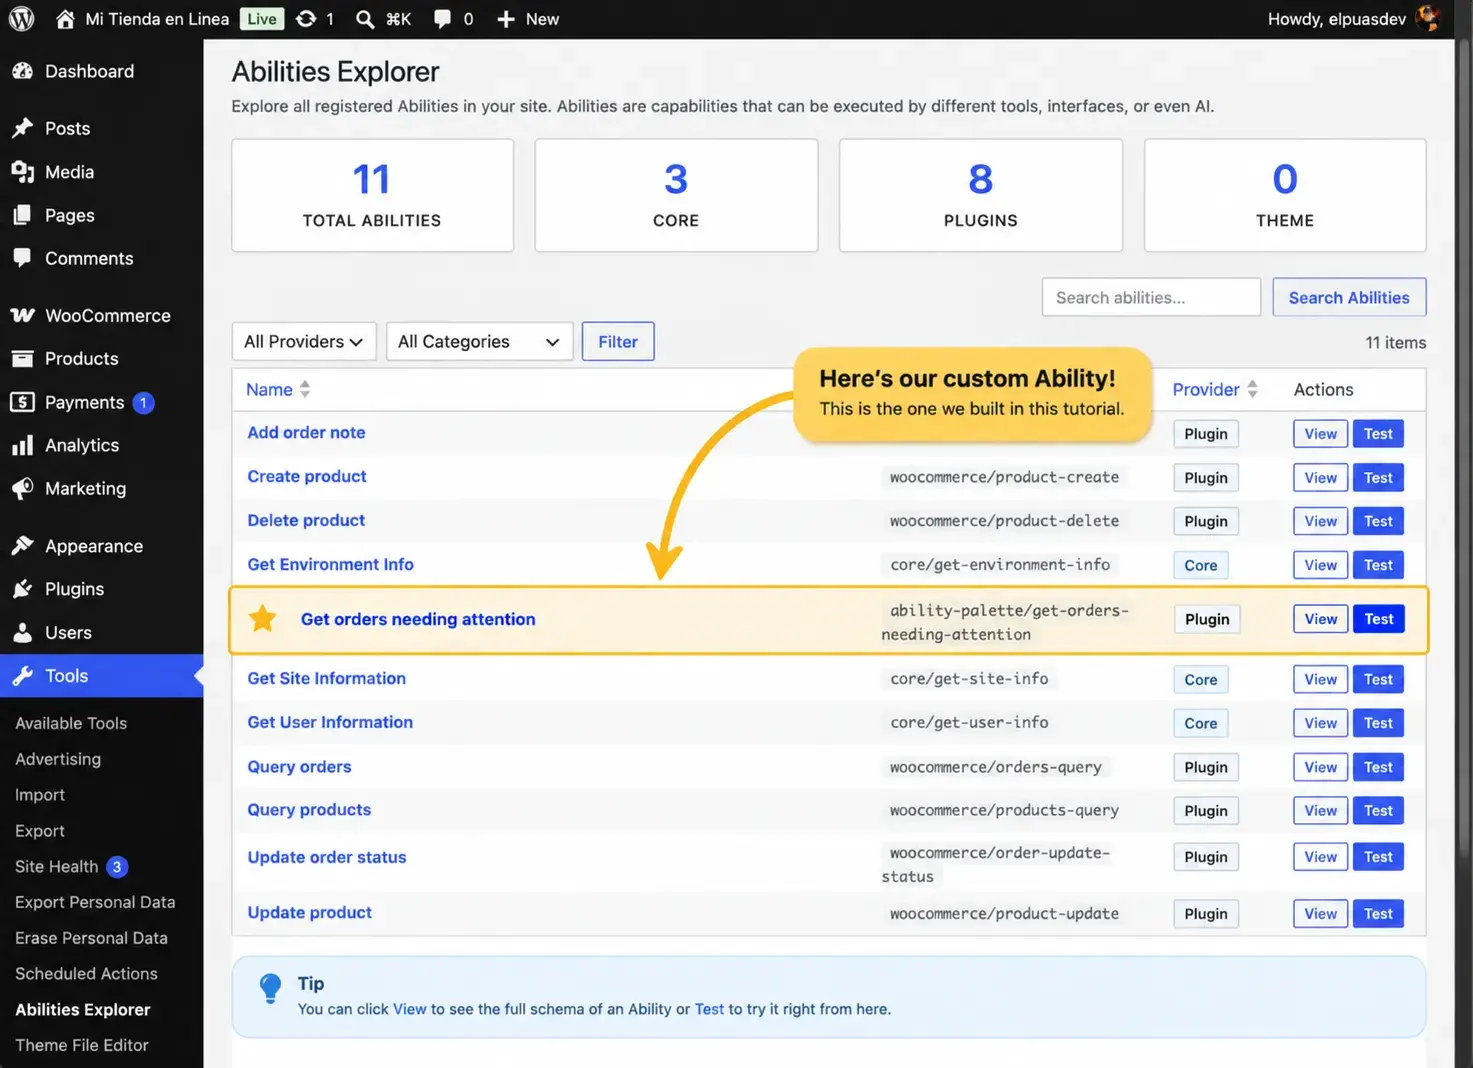Image resolution: width=1473 pixels, height=1068 pixels.
Task: Open the Get Site Information ability link
Action: click(x=327, y=679)
